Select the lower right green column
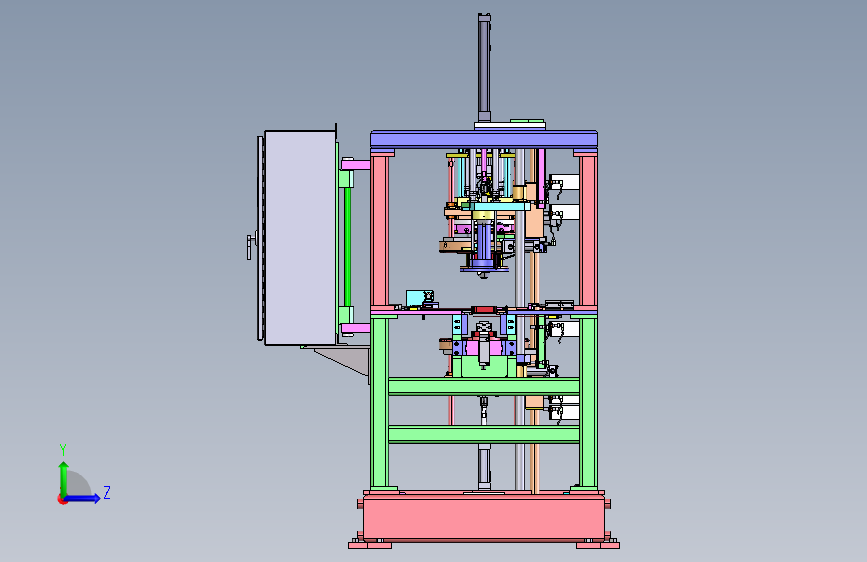 [588, 402]
